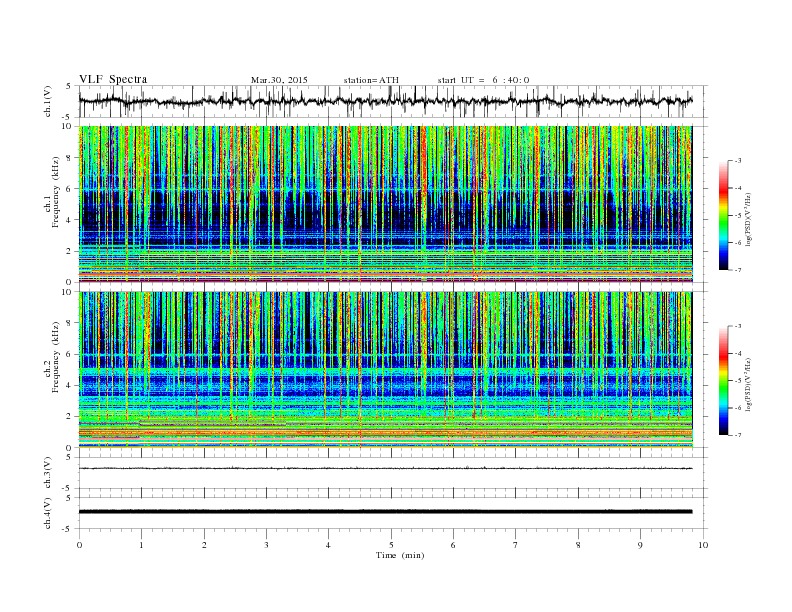
Task: Click the "8" kHz tick of ch.2 spectrogram
Action: (x=70, y=323)
